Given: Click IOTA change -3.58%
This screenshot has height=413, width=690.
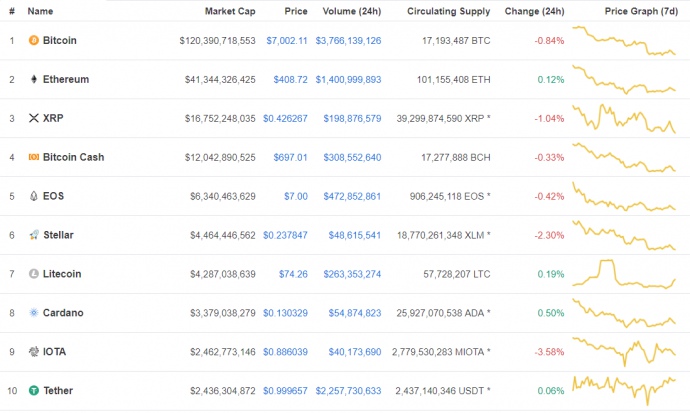Looking at the screenshot, I should [549, 352].
